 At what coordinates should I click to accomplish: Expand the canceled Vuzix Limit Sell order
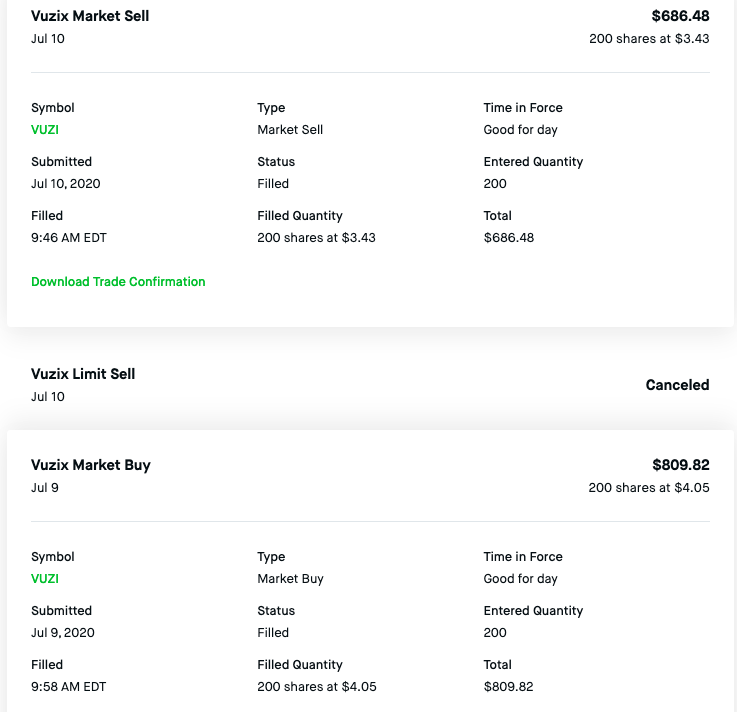(83, 374)
